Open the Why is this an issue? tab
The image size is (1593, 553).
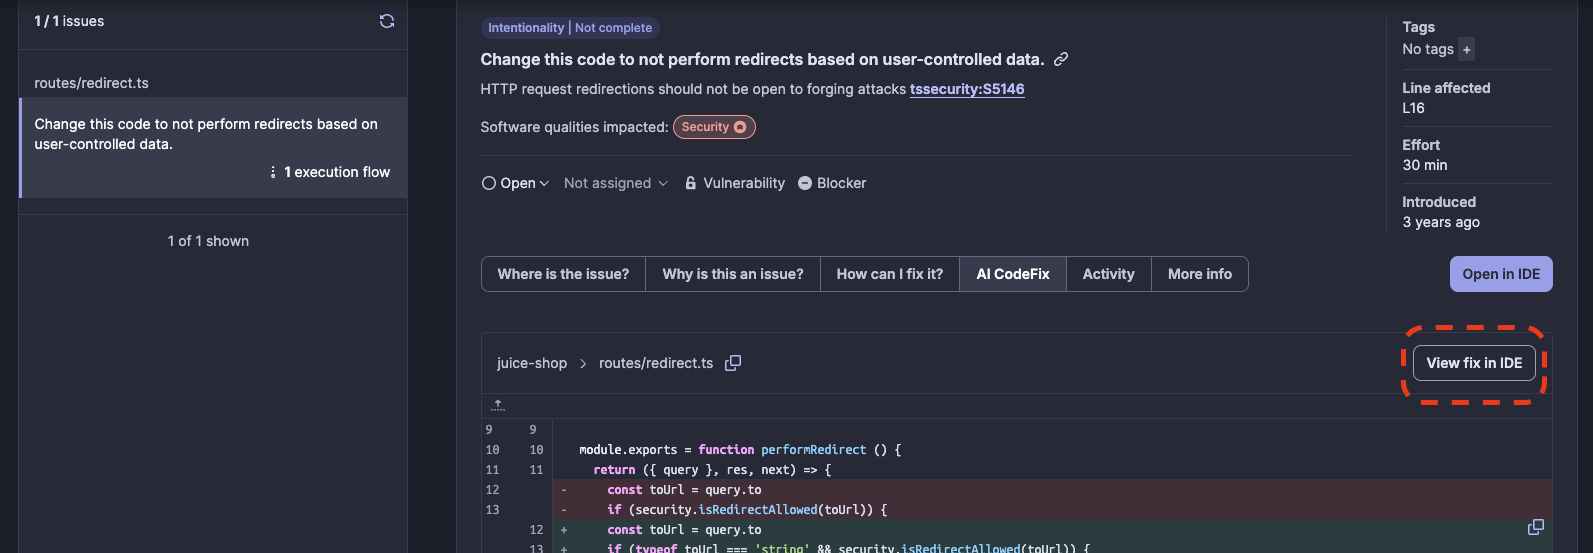(733, 274)
